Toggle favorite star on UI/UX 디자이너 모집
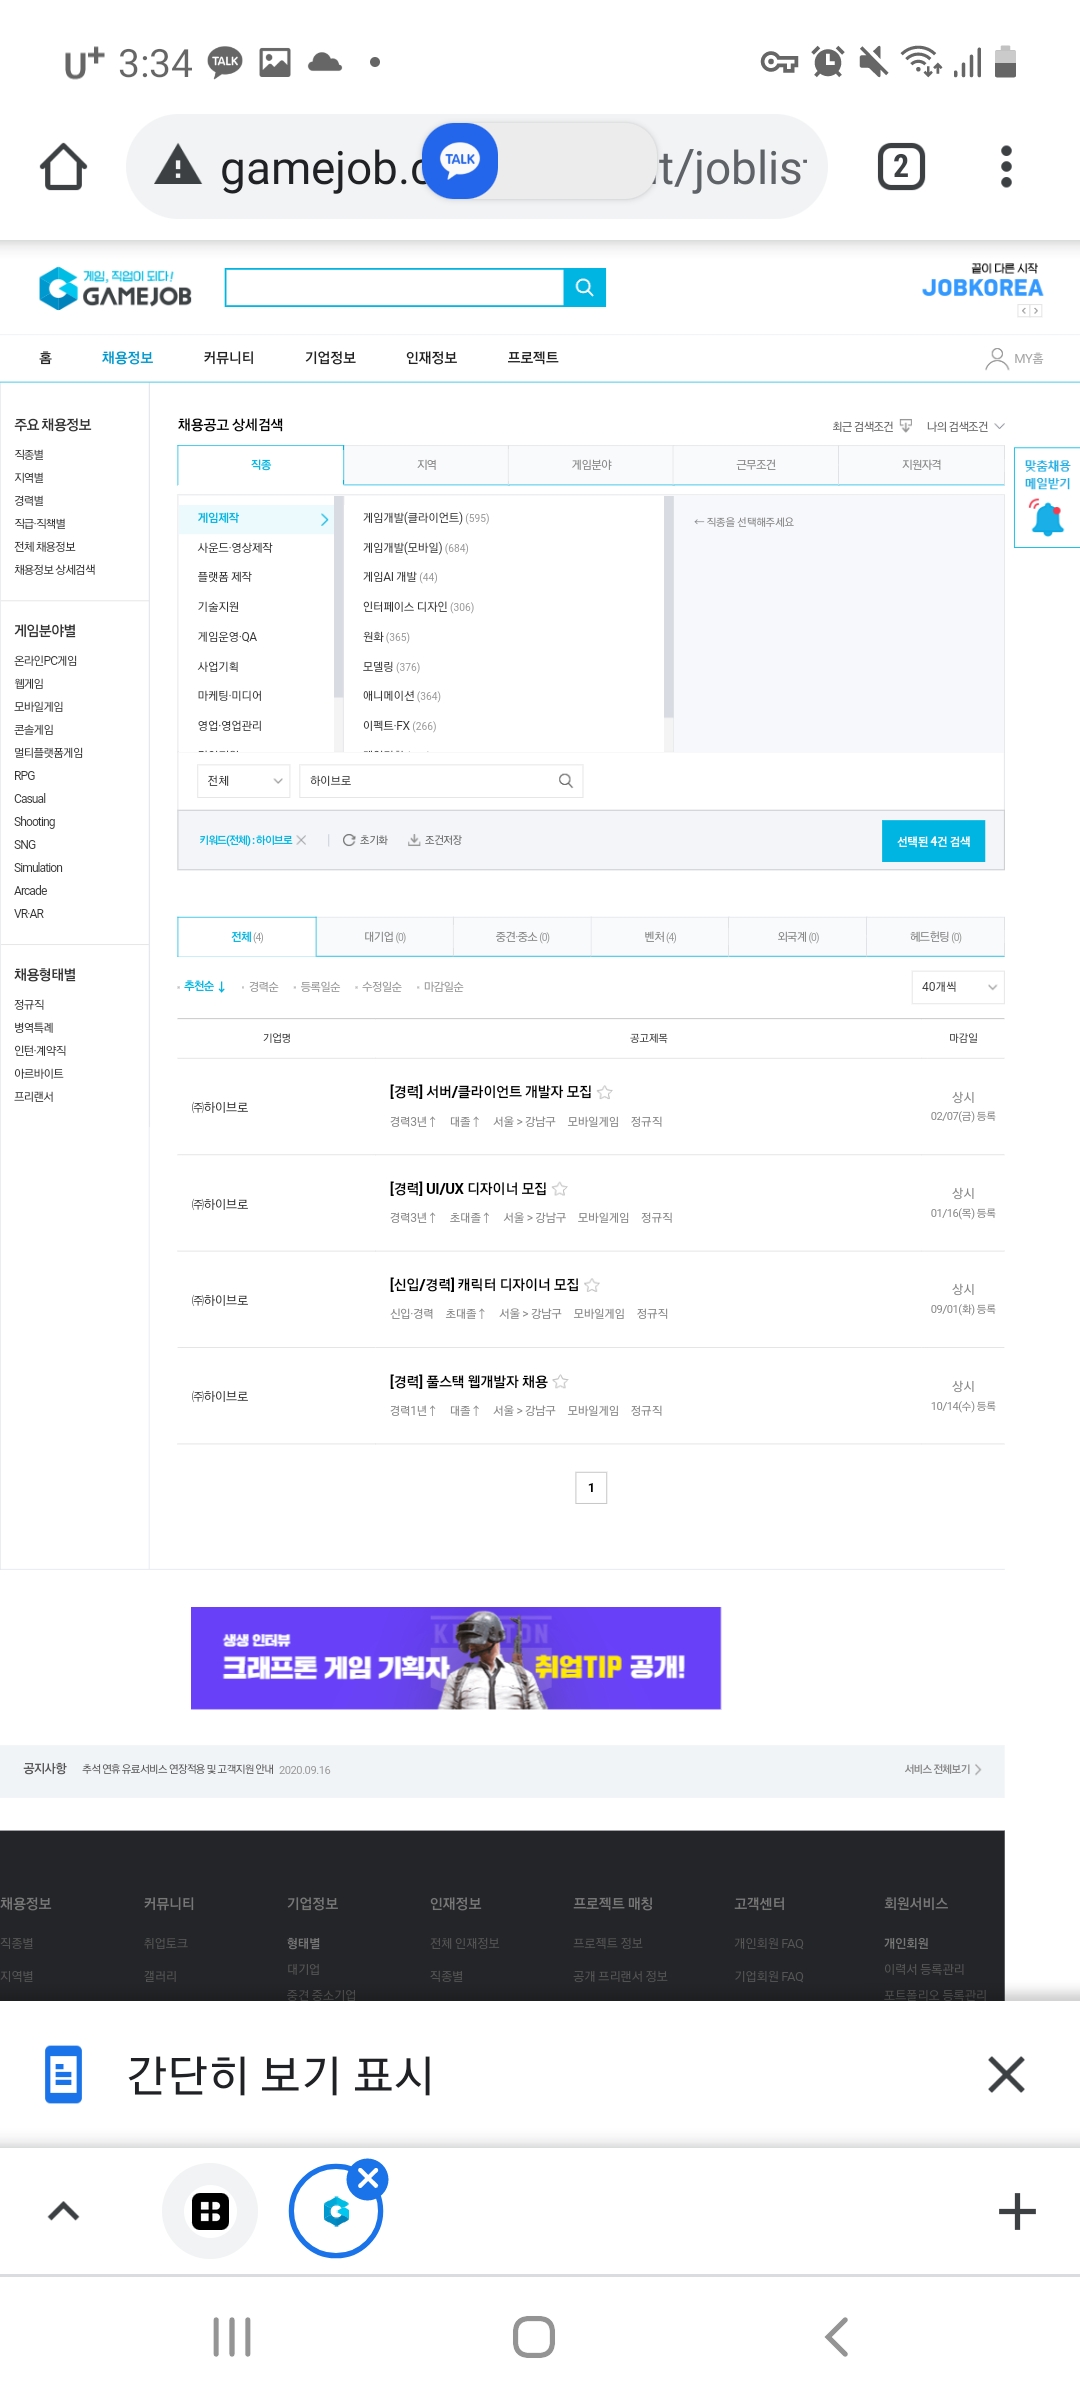 point(560,1189)
